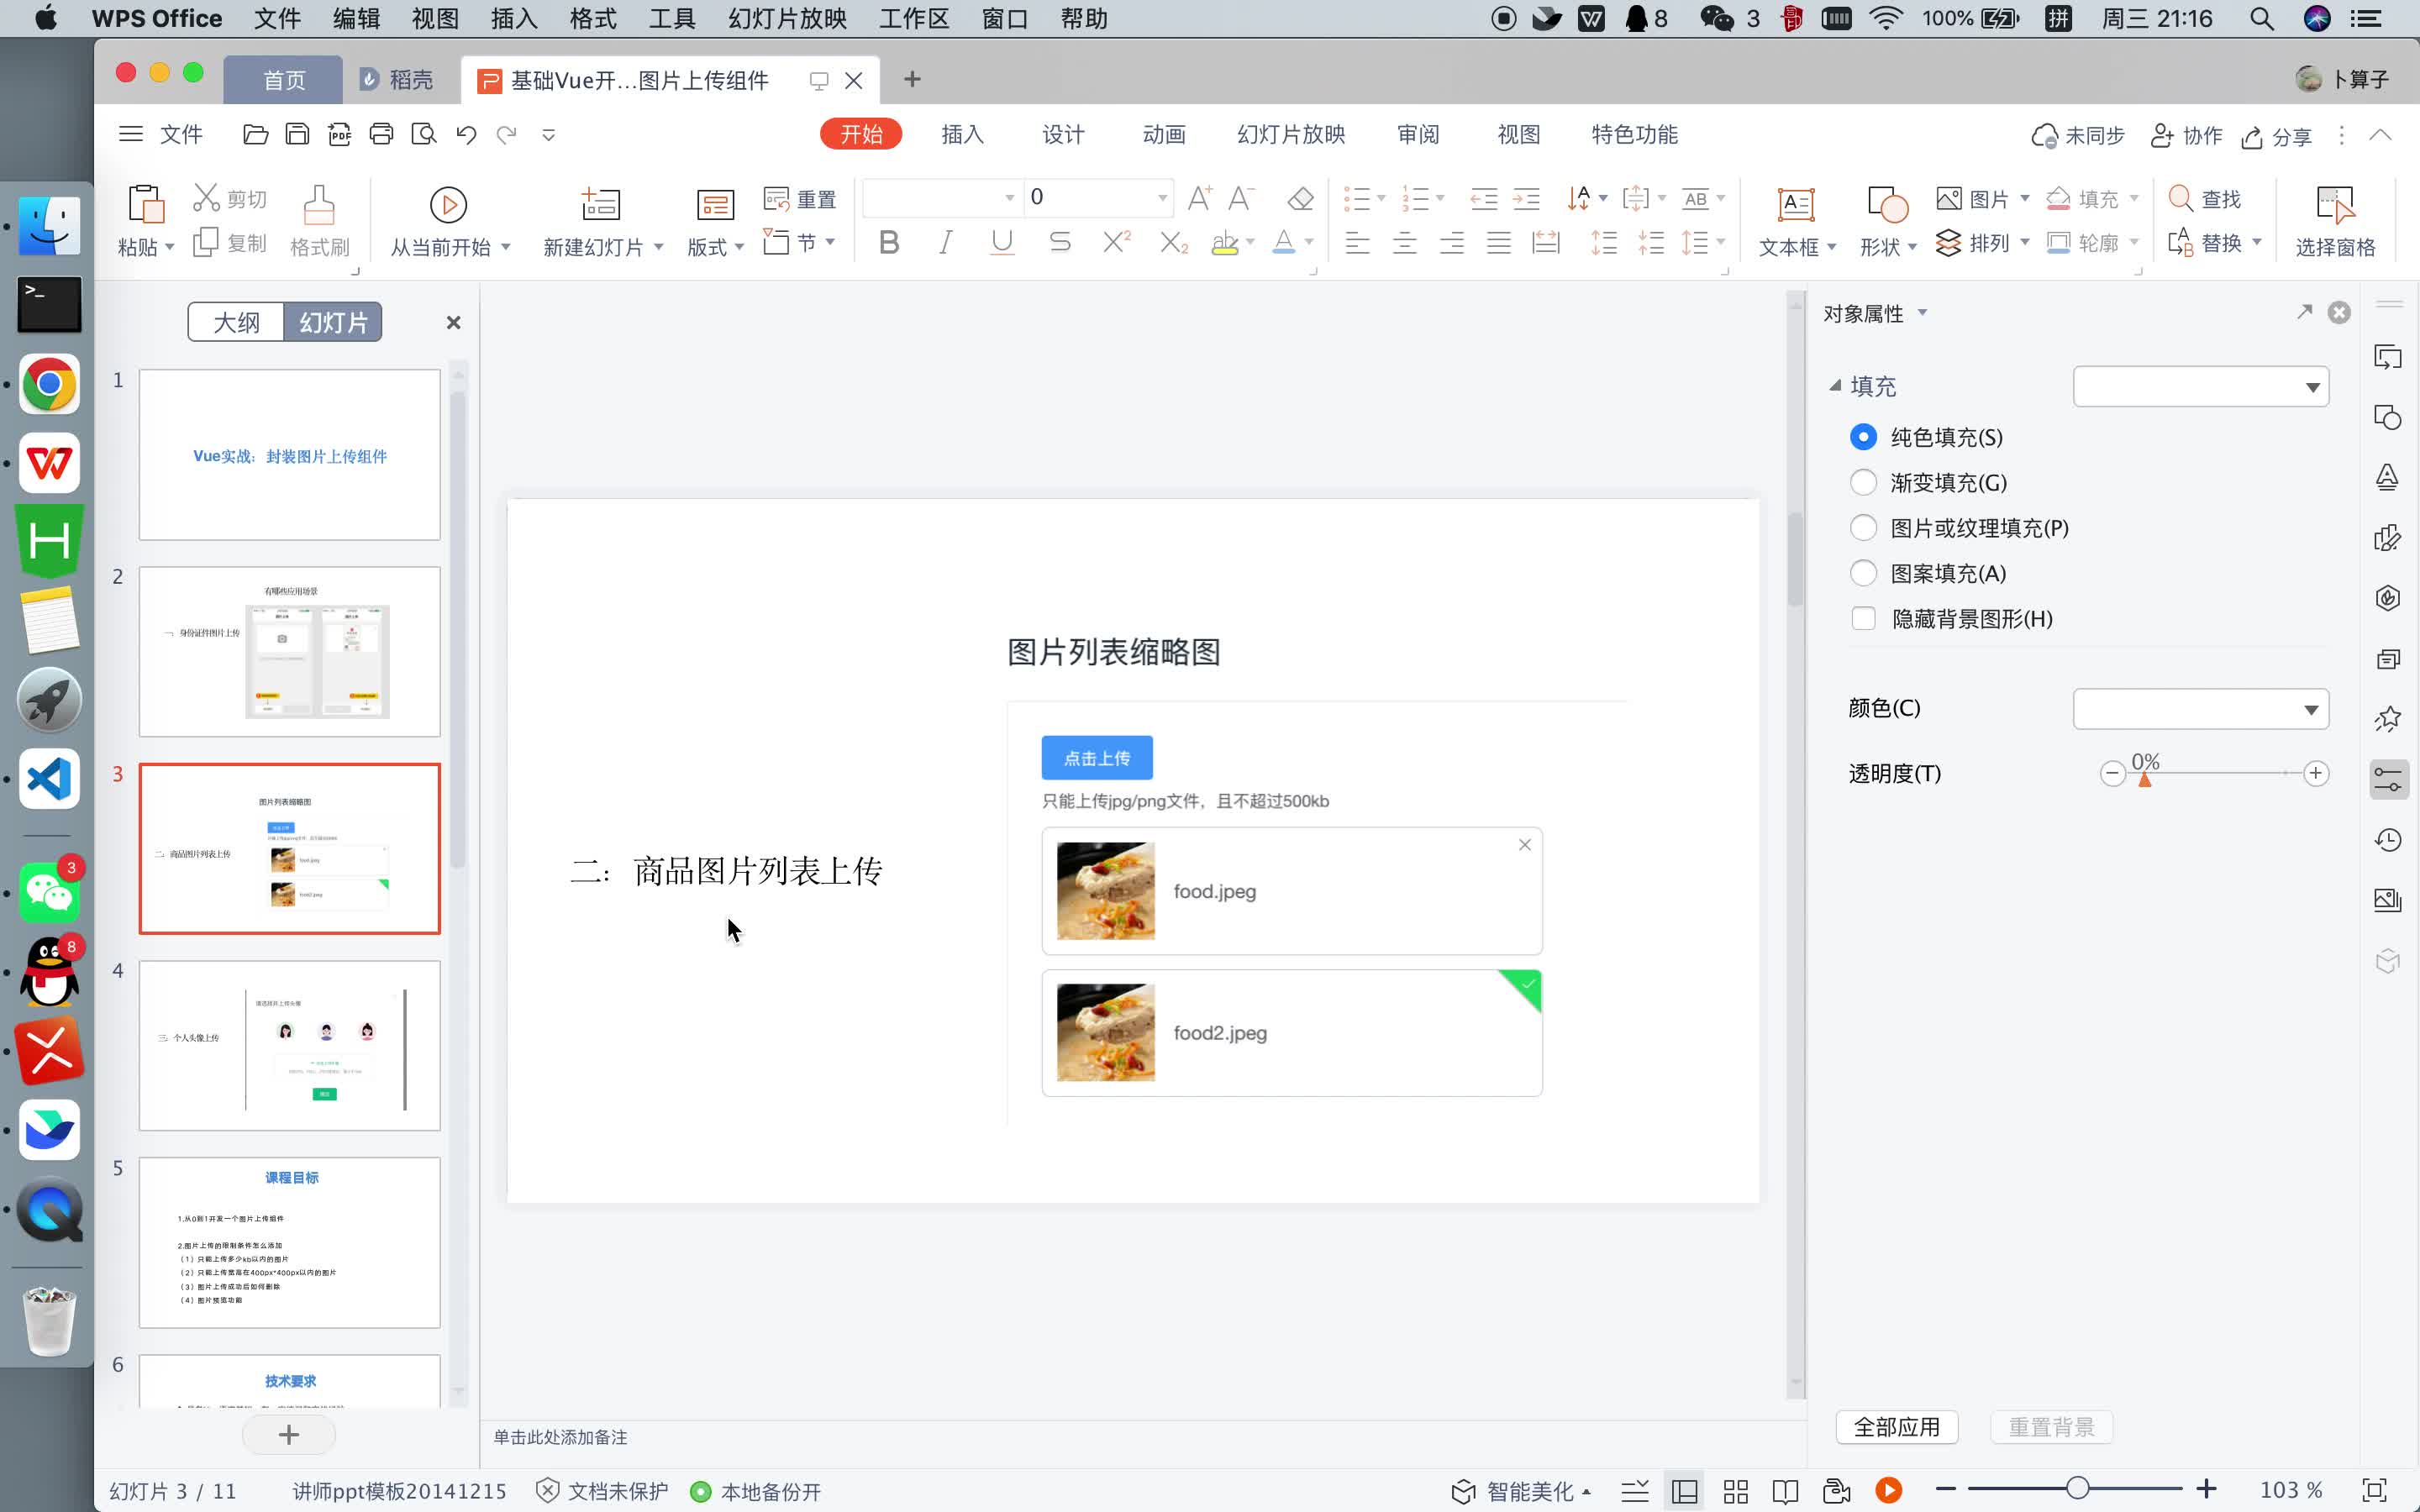The height and width of the screenshot is (1512, 2420).
Task: Open the 查找 find tool
Action: (2209, 199)
